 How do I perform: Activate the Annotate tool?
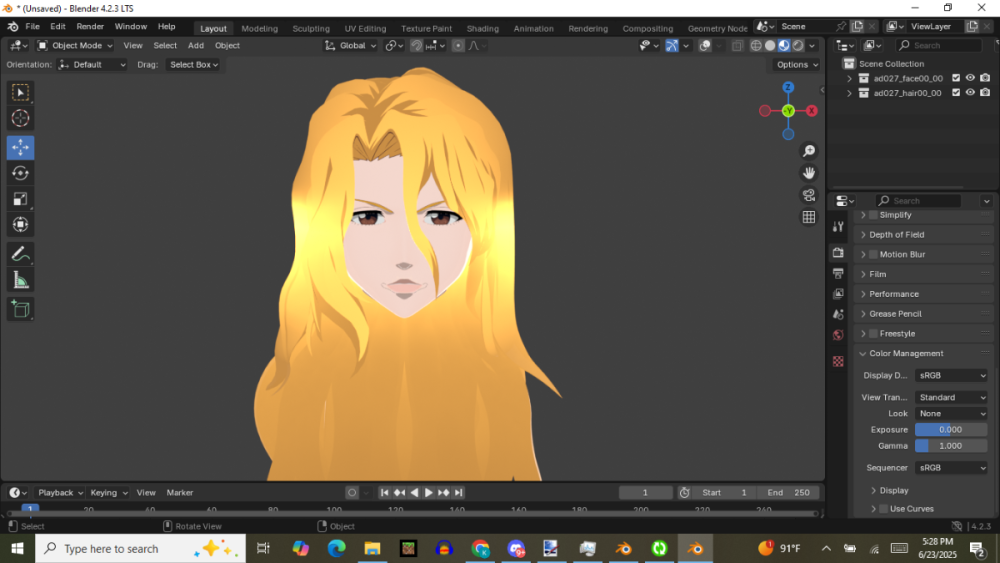20,254
